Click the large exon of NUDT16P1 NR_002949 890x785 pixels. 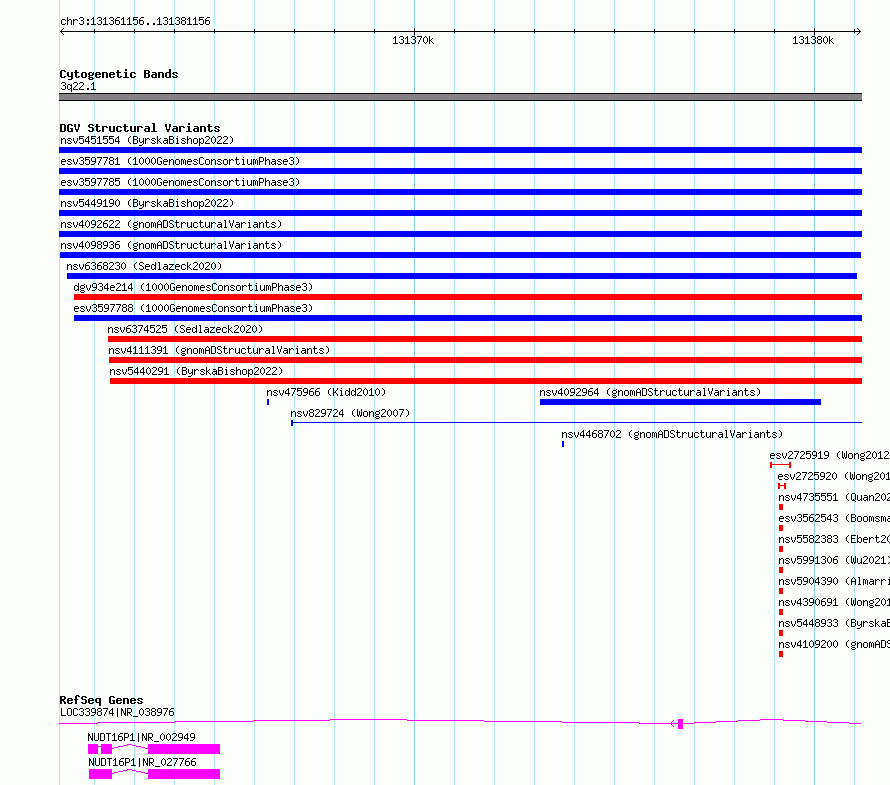[184, 749]
